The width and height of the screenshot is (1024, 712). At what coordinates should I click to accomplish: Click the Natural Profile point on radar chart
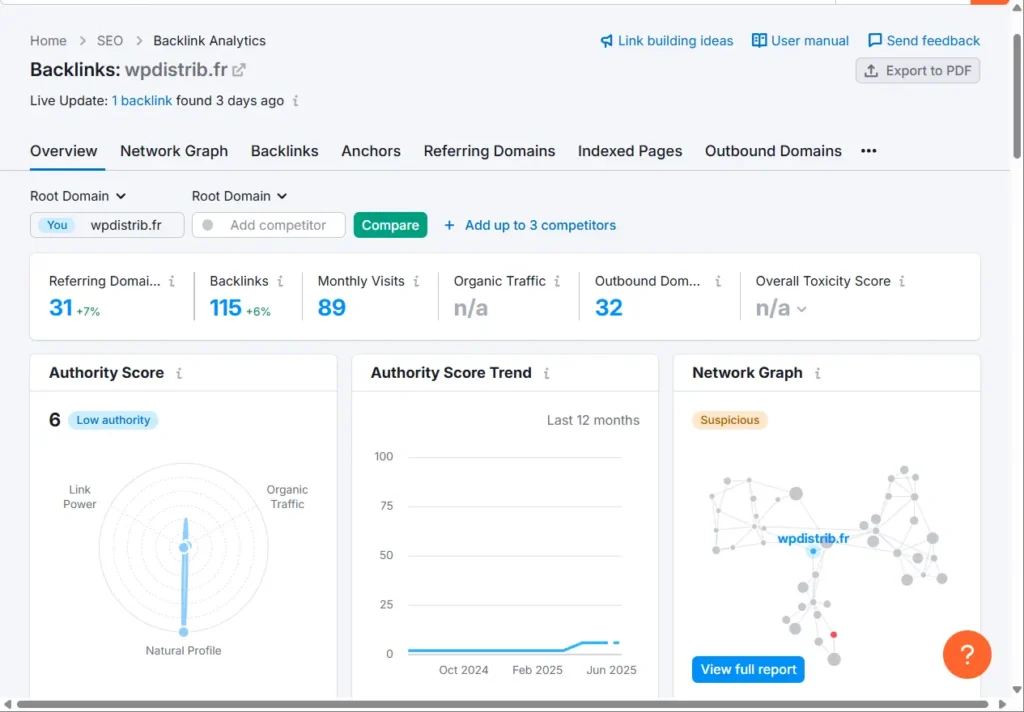click(184, 632)
